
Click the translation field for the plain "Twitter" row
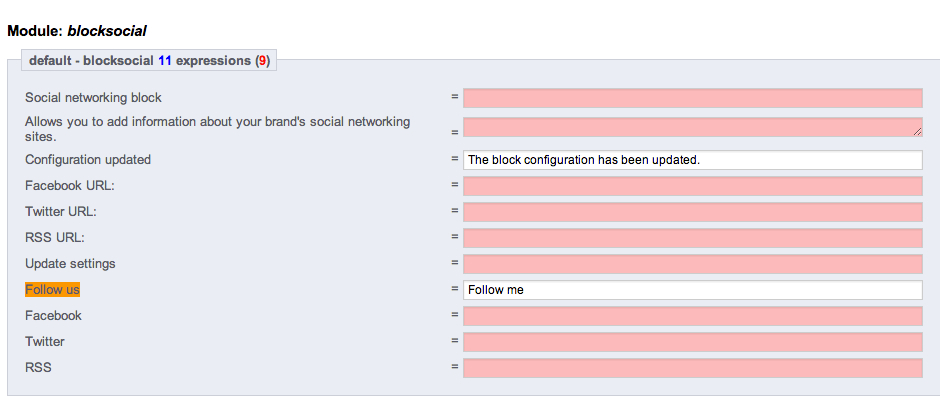[x=692, y=342]
